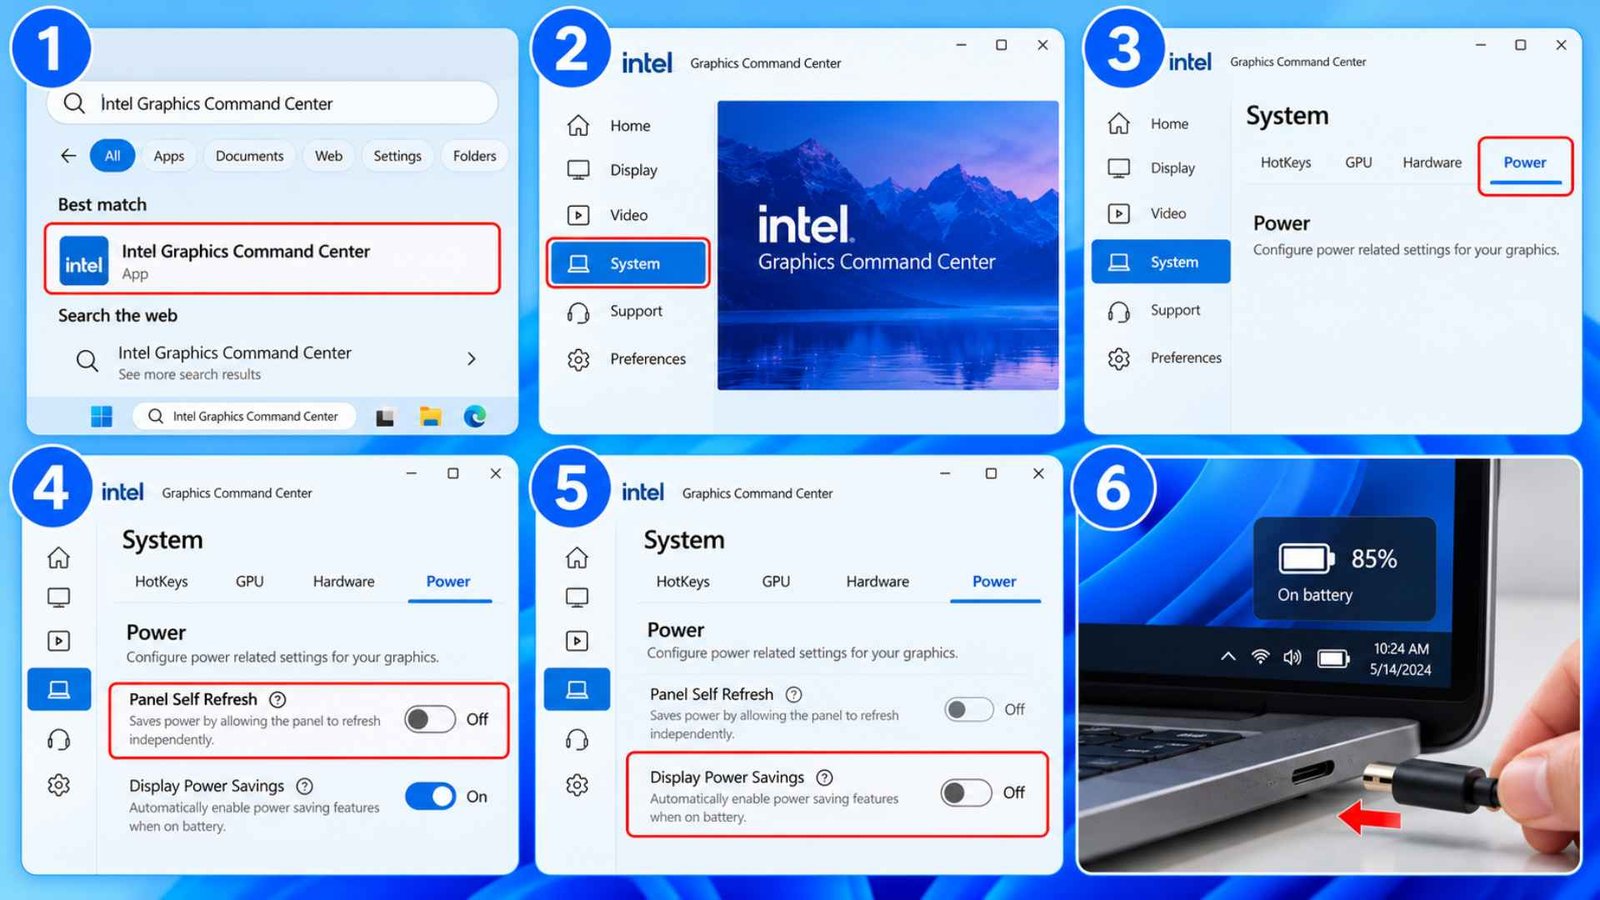Click the Display Power Savings help icon in panel 5

[x=824, y=777]
